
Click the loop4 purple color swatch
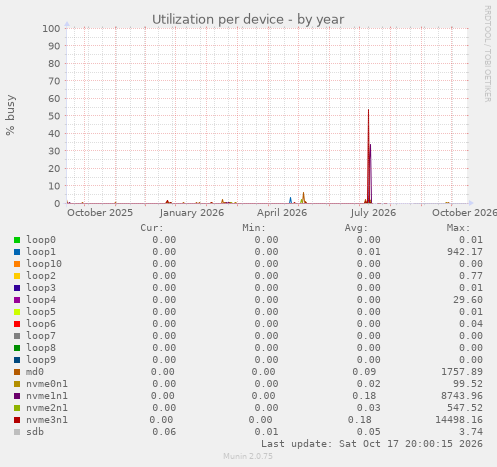(17, 300)
